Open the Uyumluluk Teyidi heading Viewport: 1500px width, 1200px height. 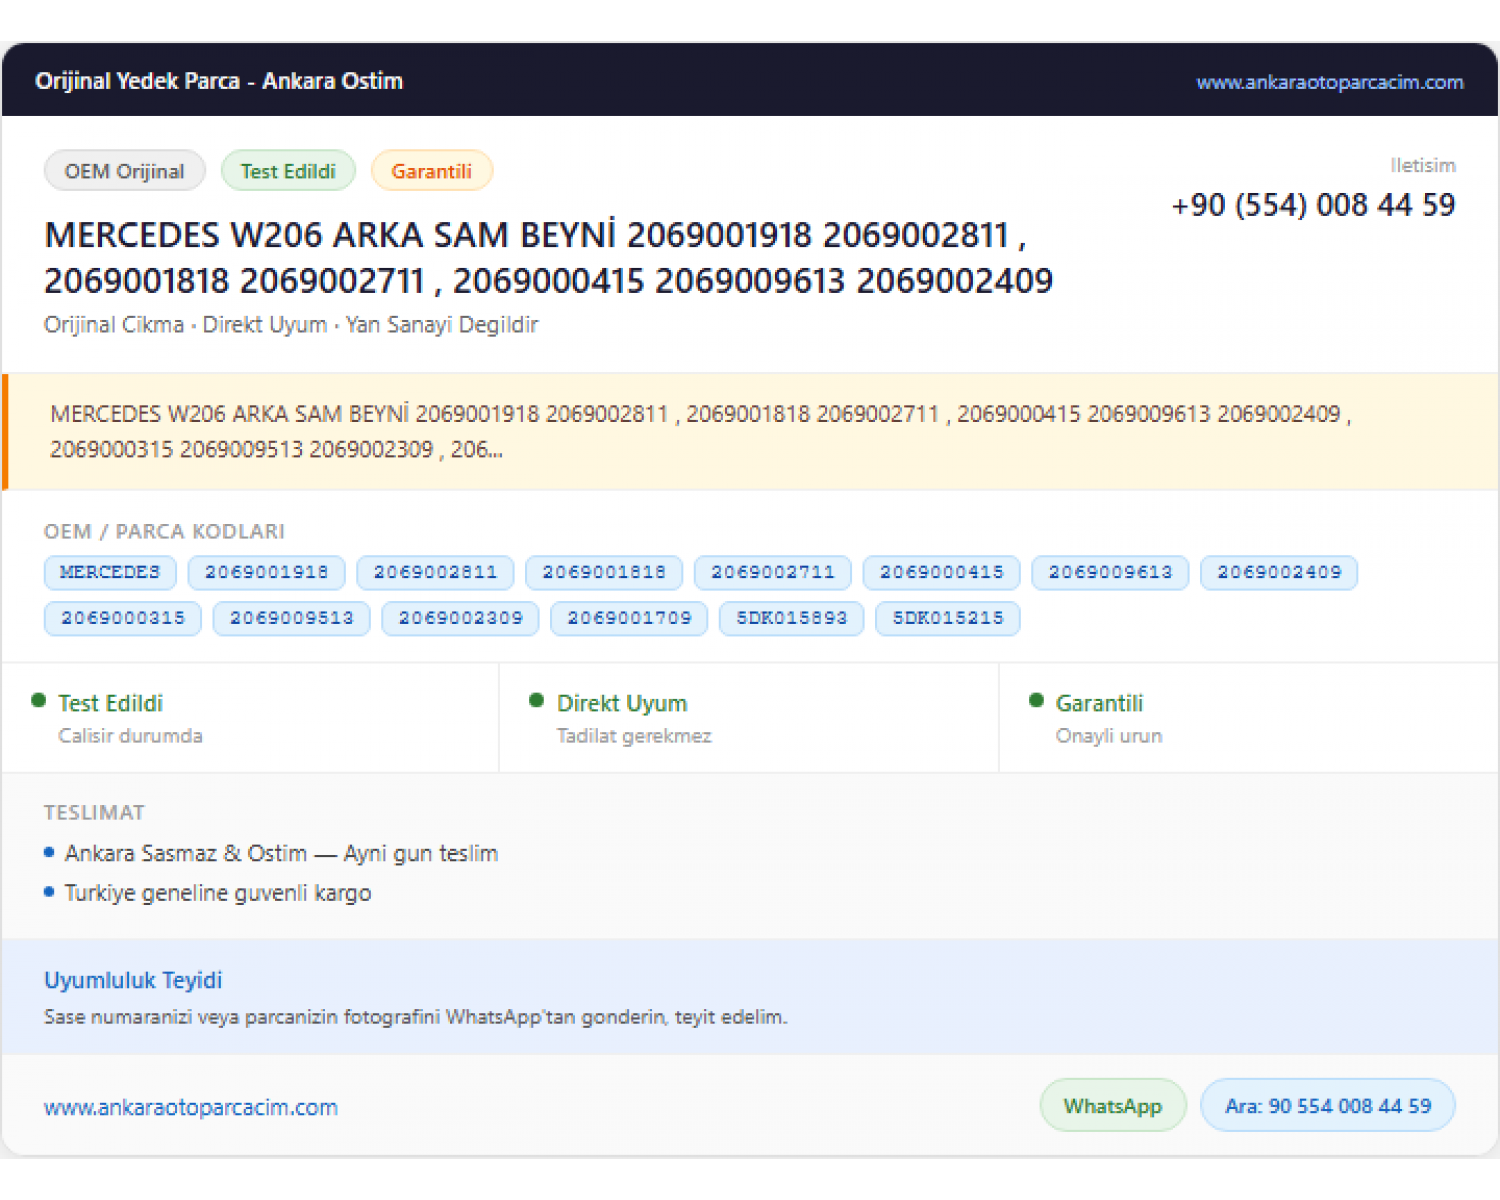click(133, 980)
